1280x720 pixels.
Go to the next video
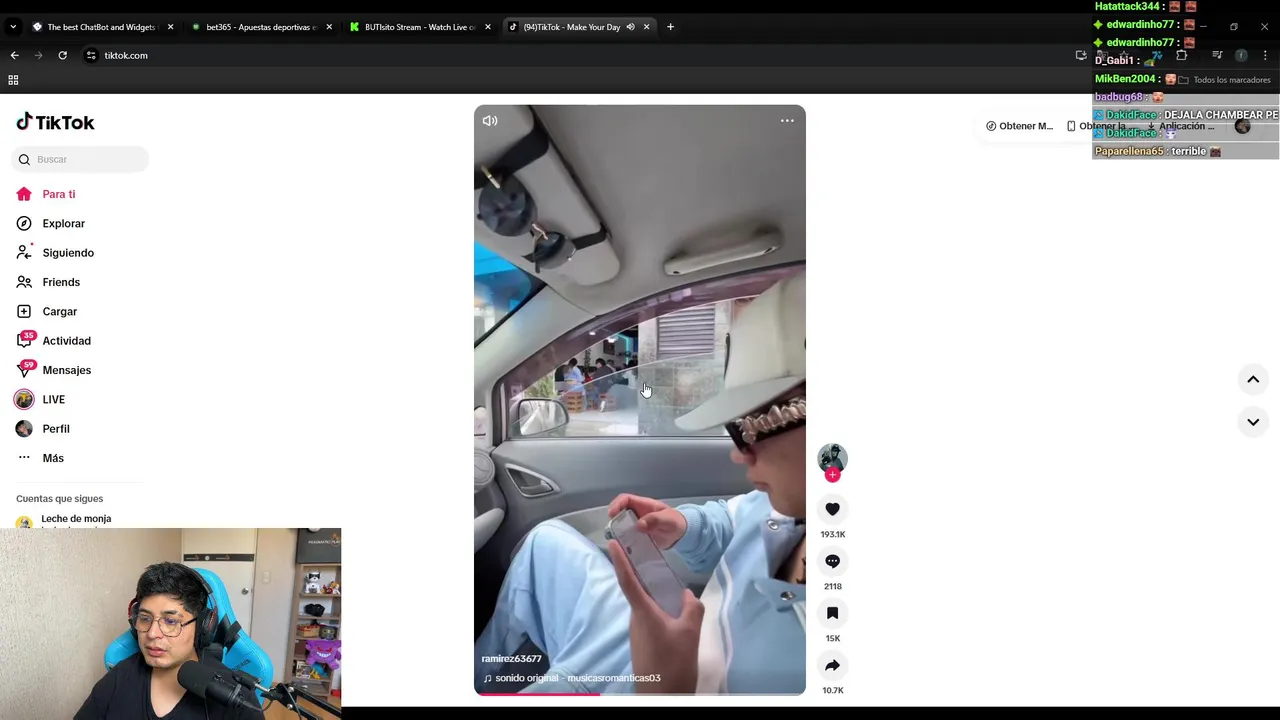pyautogui.click(x=1253, y=422)
